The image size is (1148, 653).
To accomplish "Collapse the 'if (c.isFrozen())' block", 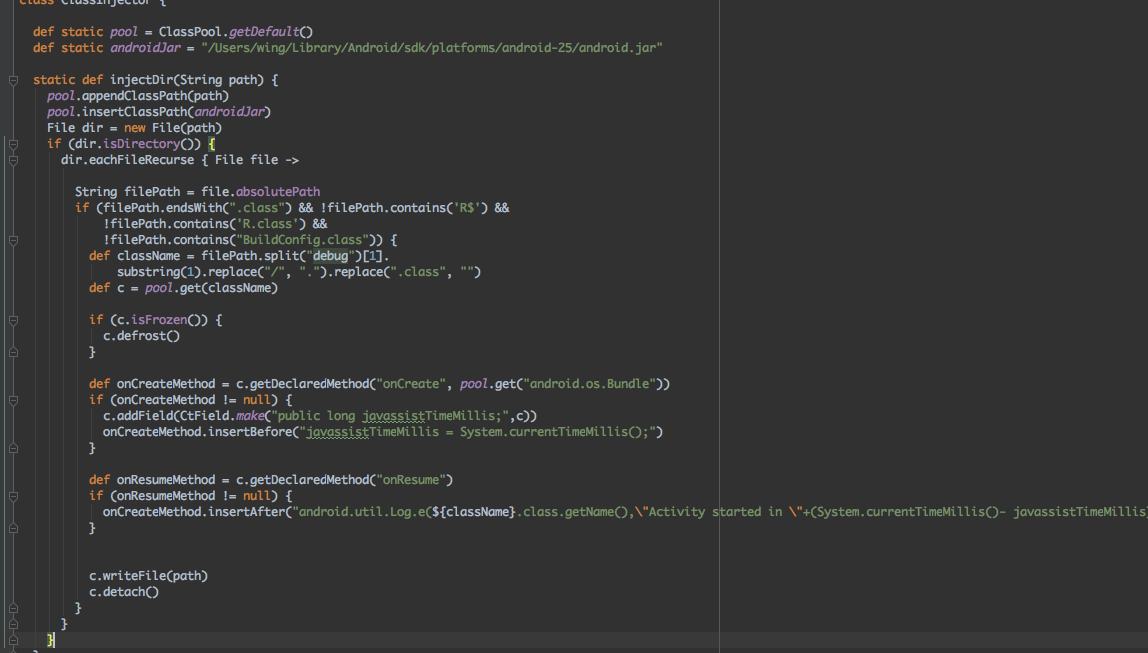I will [13, 320].
